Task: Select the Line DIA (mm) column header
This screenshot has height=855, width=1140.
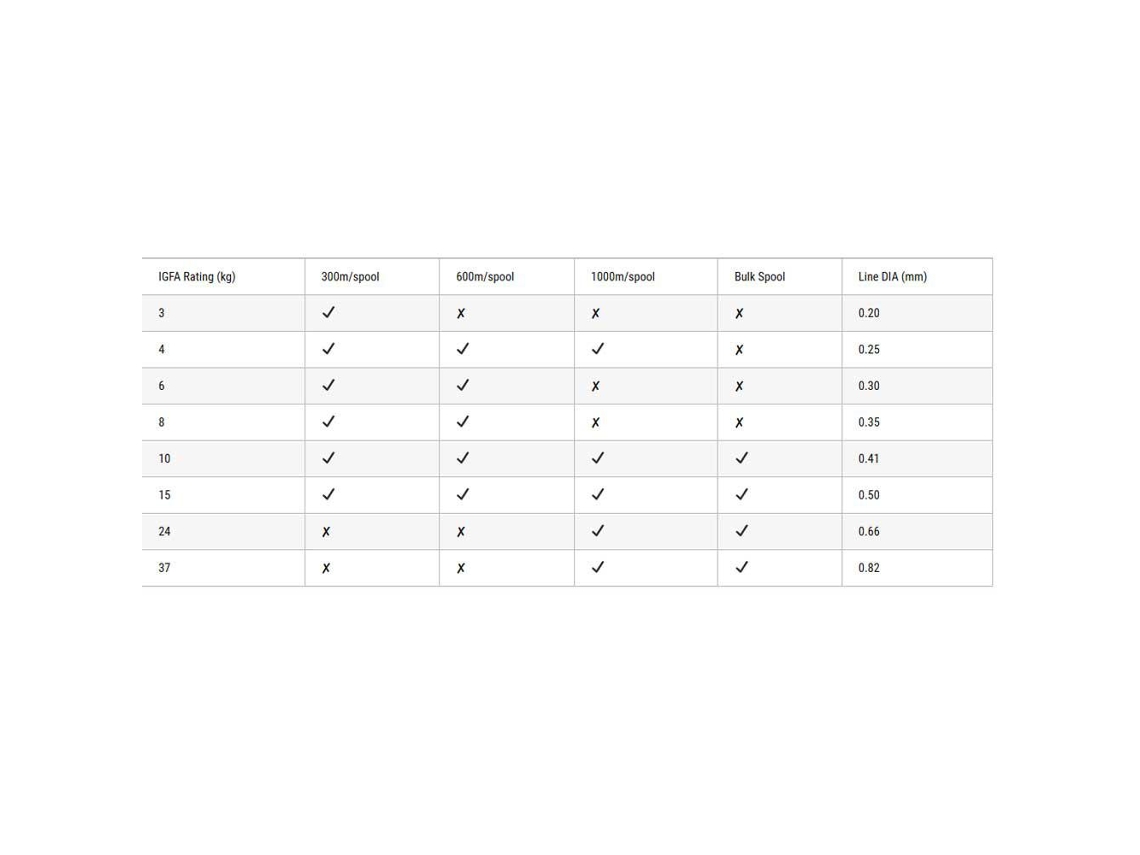Action: click(893, 277)
